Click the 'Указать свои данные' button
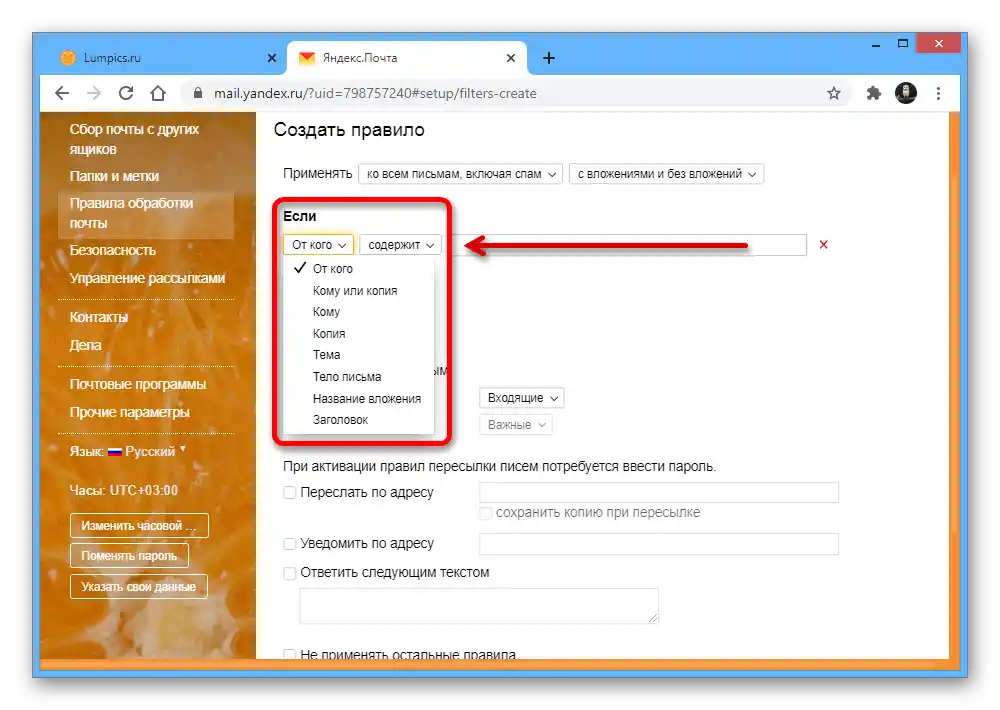 [139, 587]
